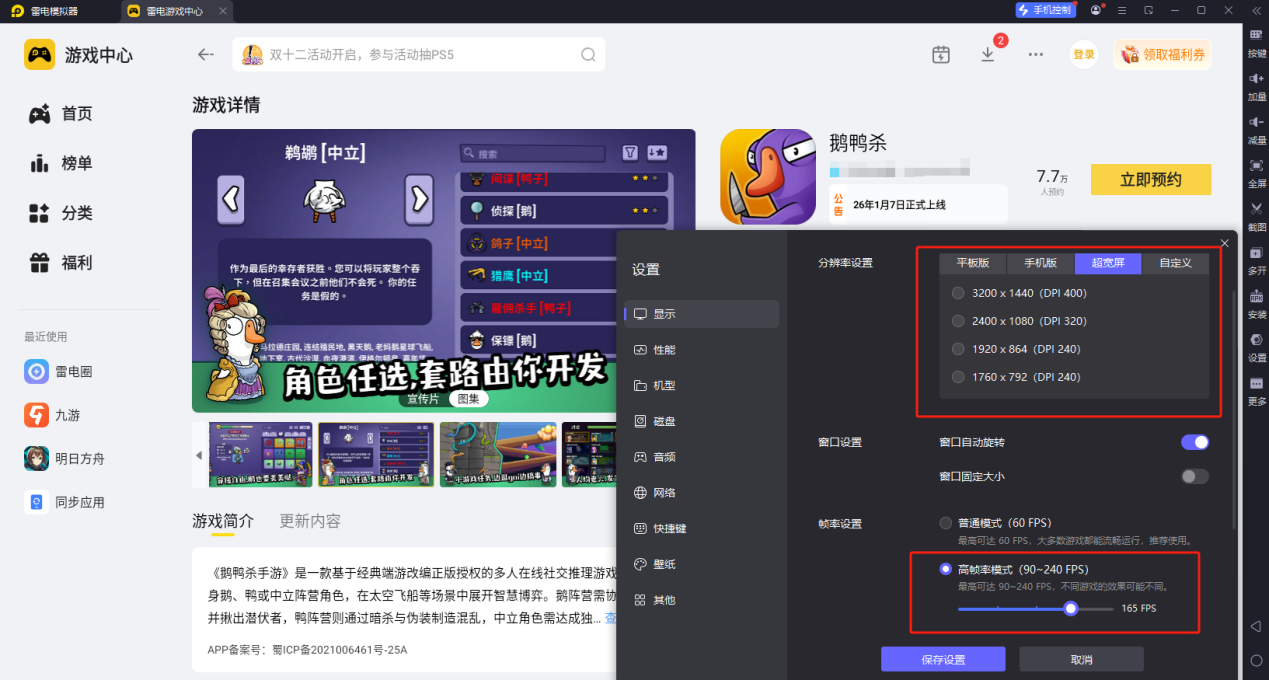Click the 截图 screenshot icon in right sidebar
The image size is (1269, 680).
(x=1256, y=208)
